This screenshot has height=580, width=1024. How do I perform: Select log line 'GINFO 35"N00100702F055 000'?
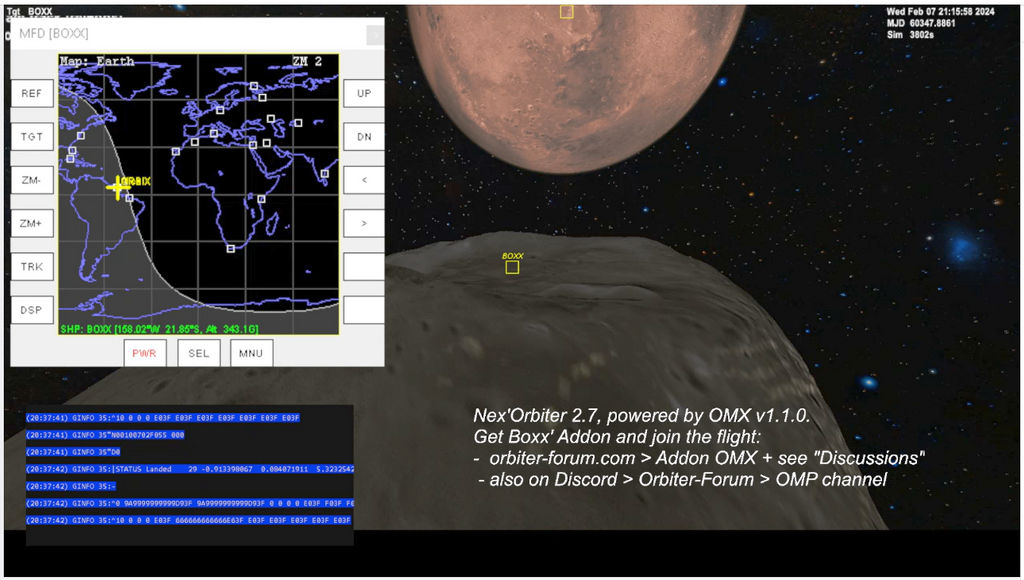pyautogui.click(x=106, y=435)
